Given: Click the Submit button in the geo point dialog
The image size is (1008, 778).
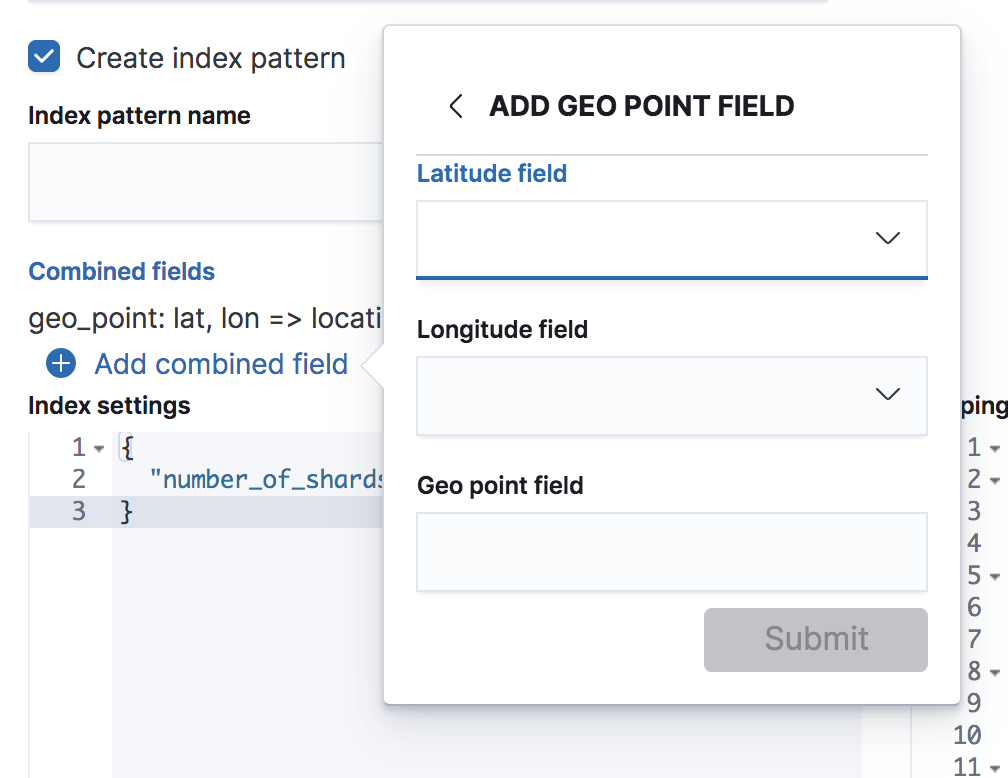Looking at the screenshot, I should click(x=815, y=639).
